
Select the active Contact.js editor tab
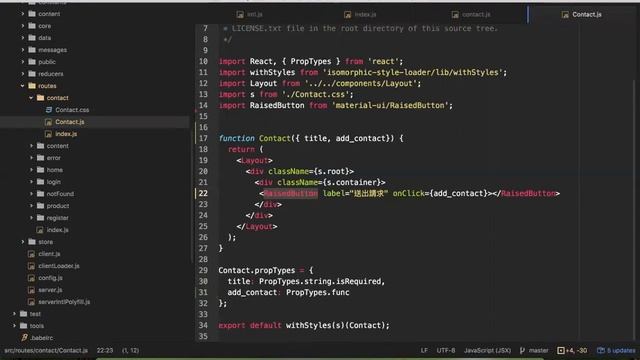[582, 14]
